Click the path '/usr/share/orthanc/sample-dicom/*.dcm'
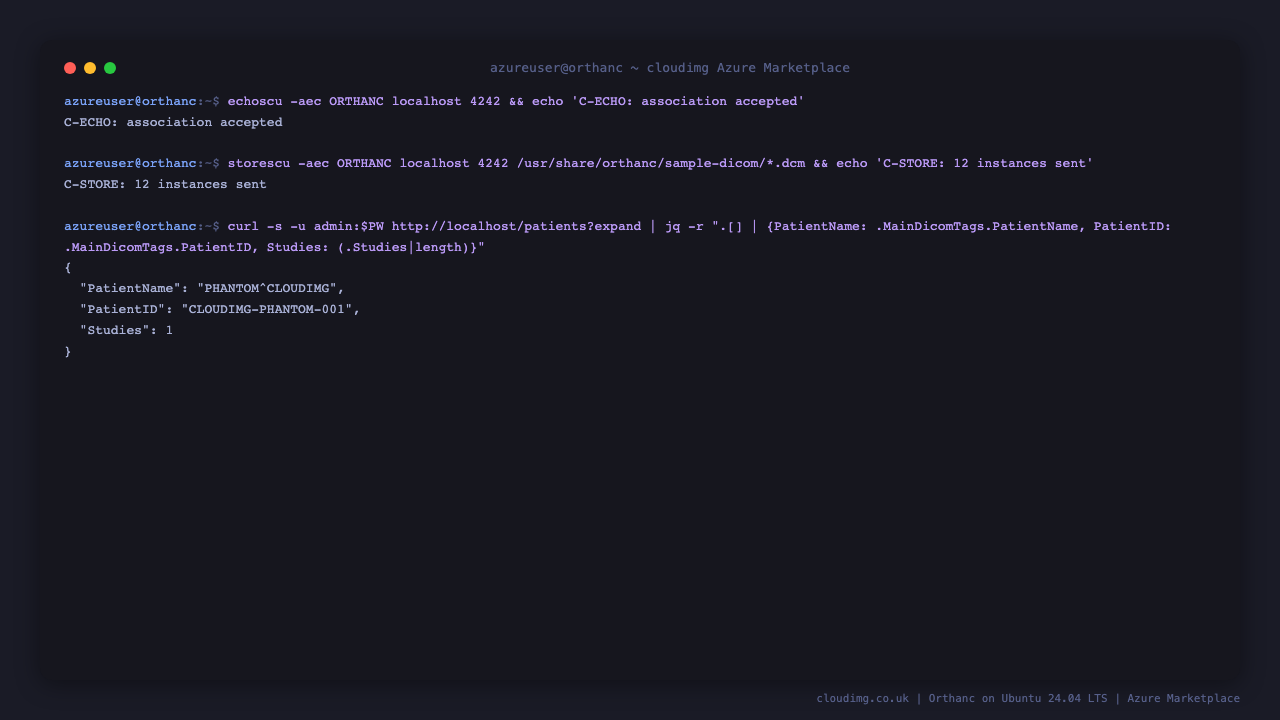 [661, 163]
